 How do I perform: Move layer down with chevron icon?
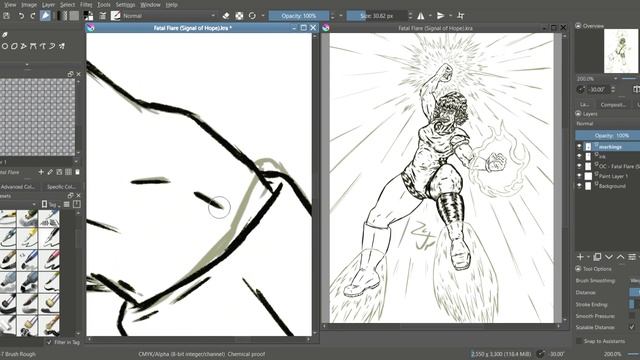(x=609, y=257)
